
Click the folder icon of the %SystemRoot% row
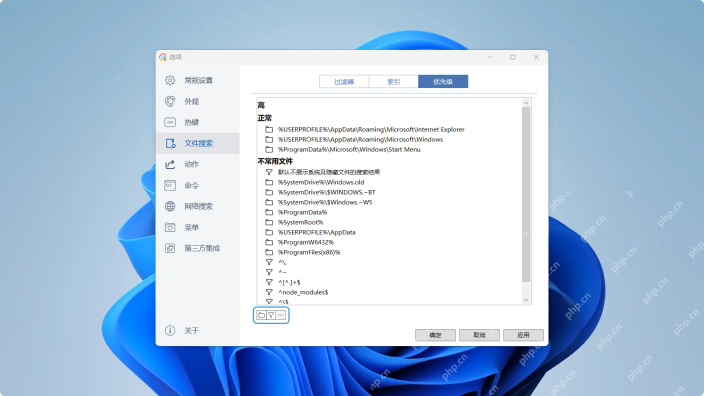269,222
